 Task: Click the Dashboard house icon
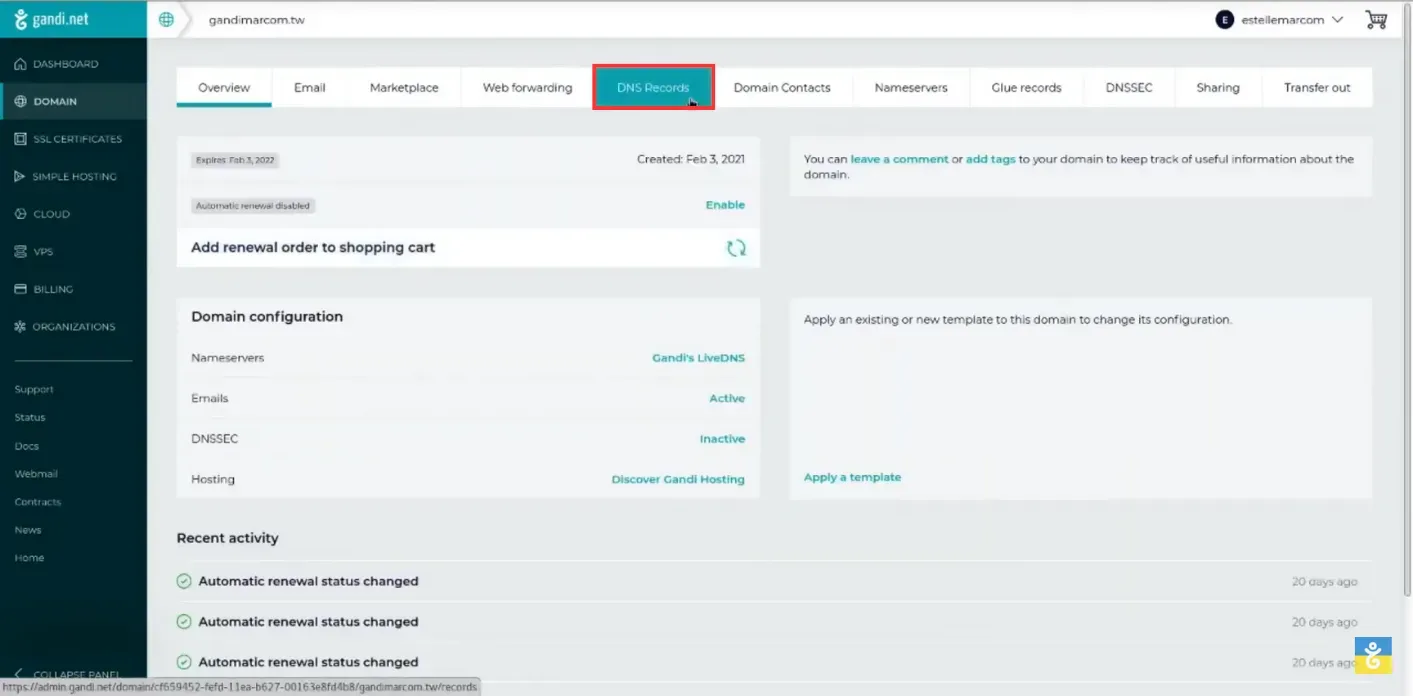click(x=20, y=64)
